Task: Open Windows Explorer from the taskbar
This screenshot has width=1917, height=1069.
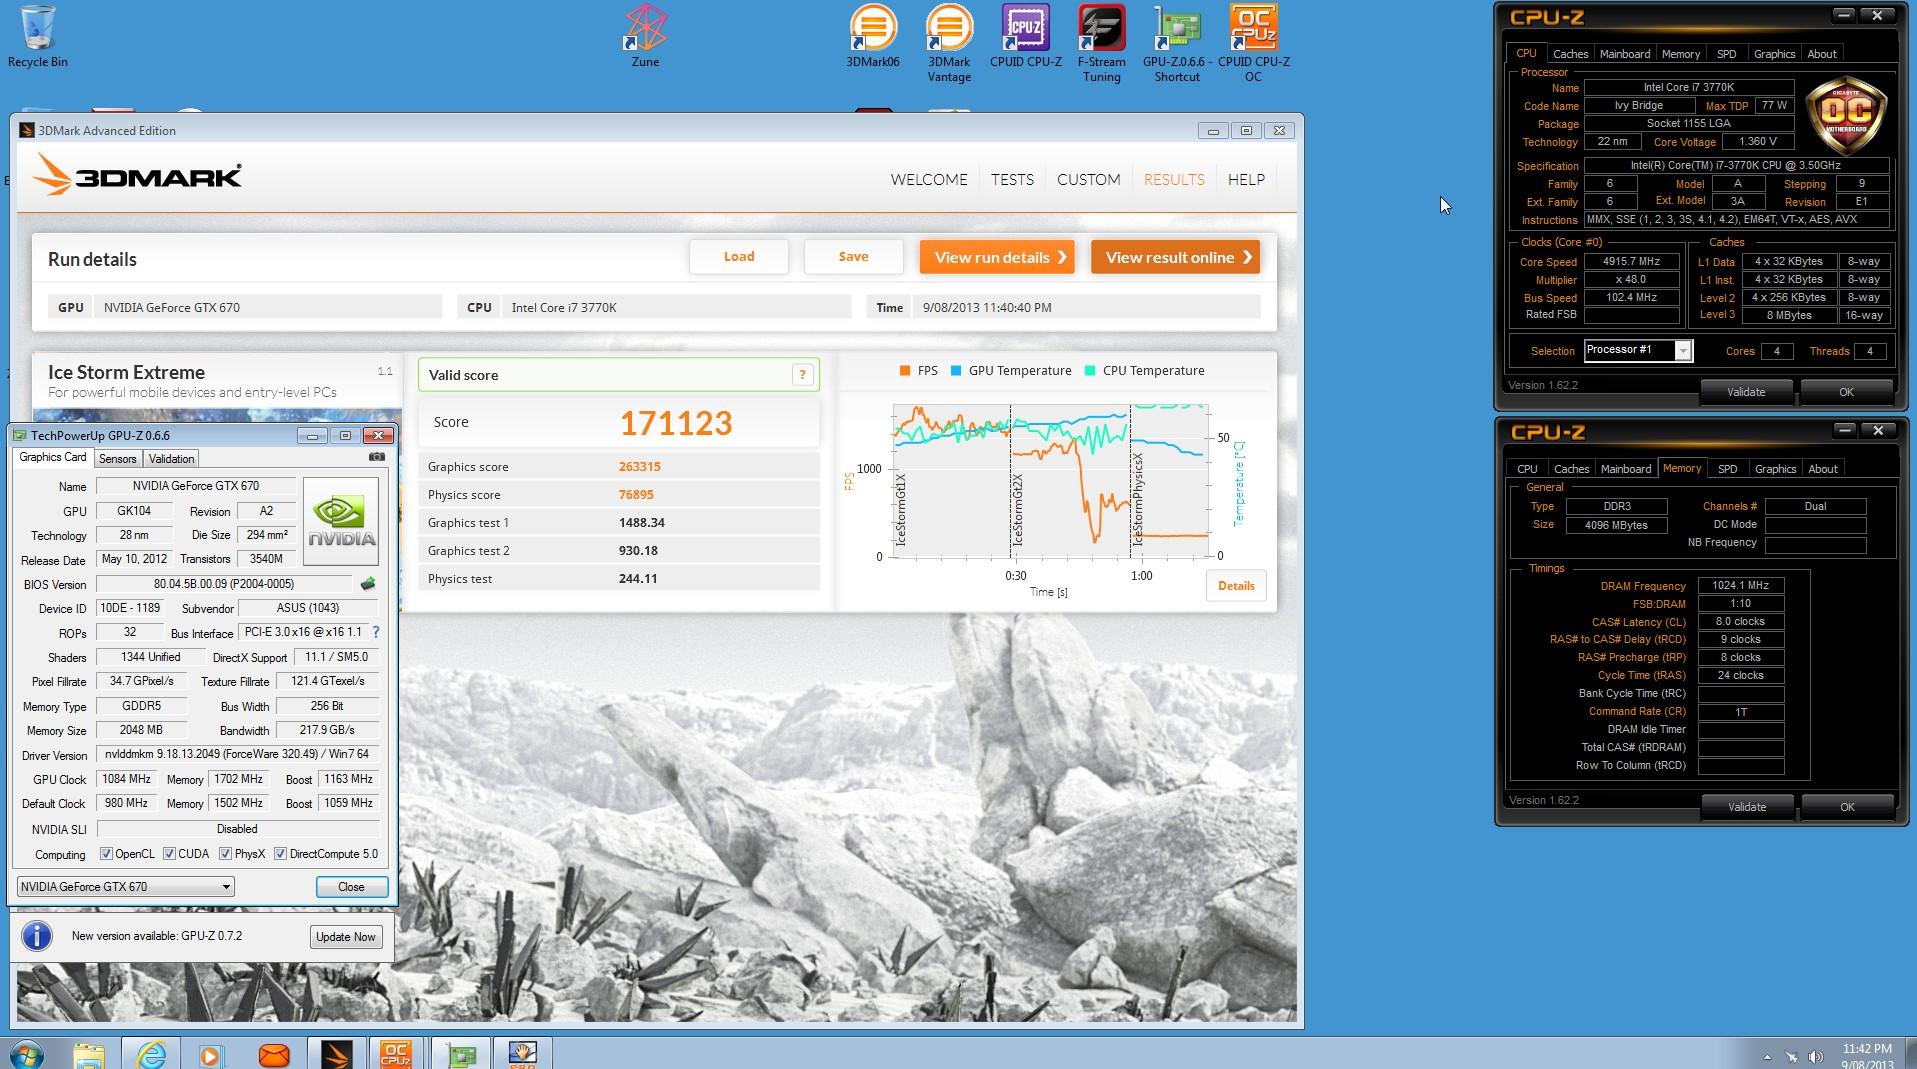Action: pos(89,1054)
